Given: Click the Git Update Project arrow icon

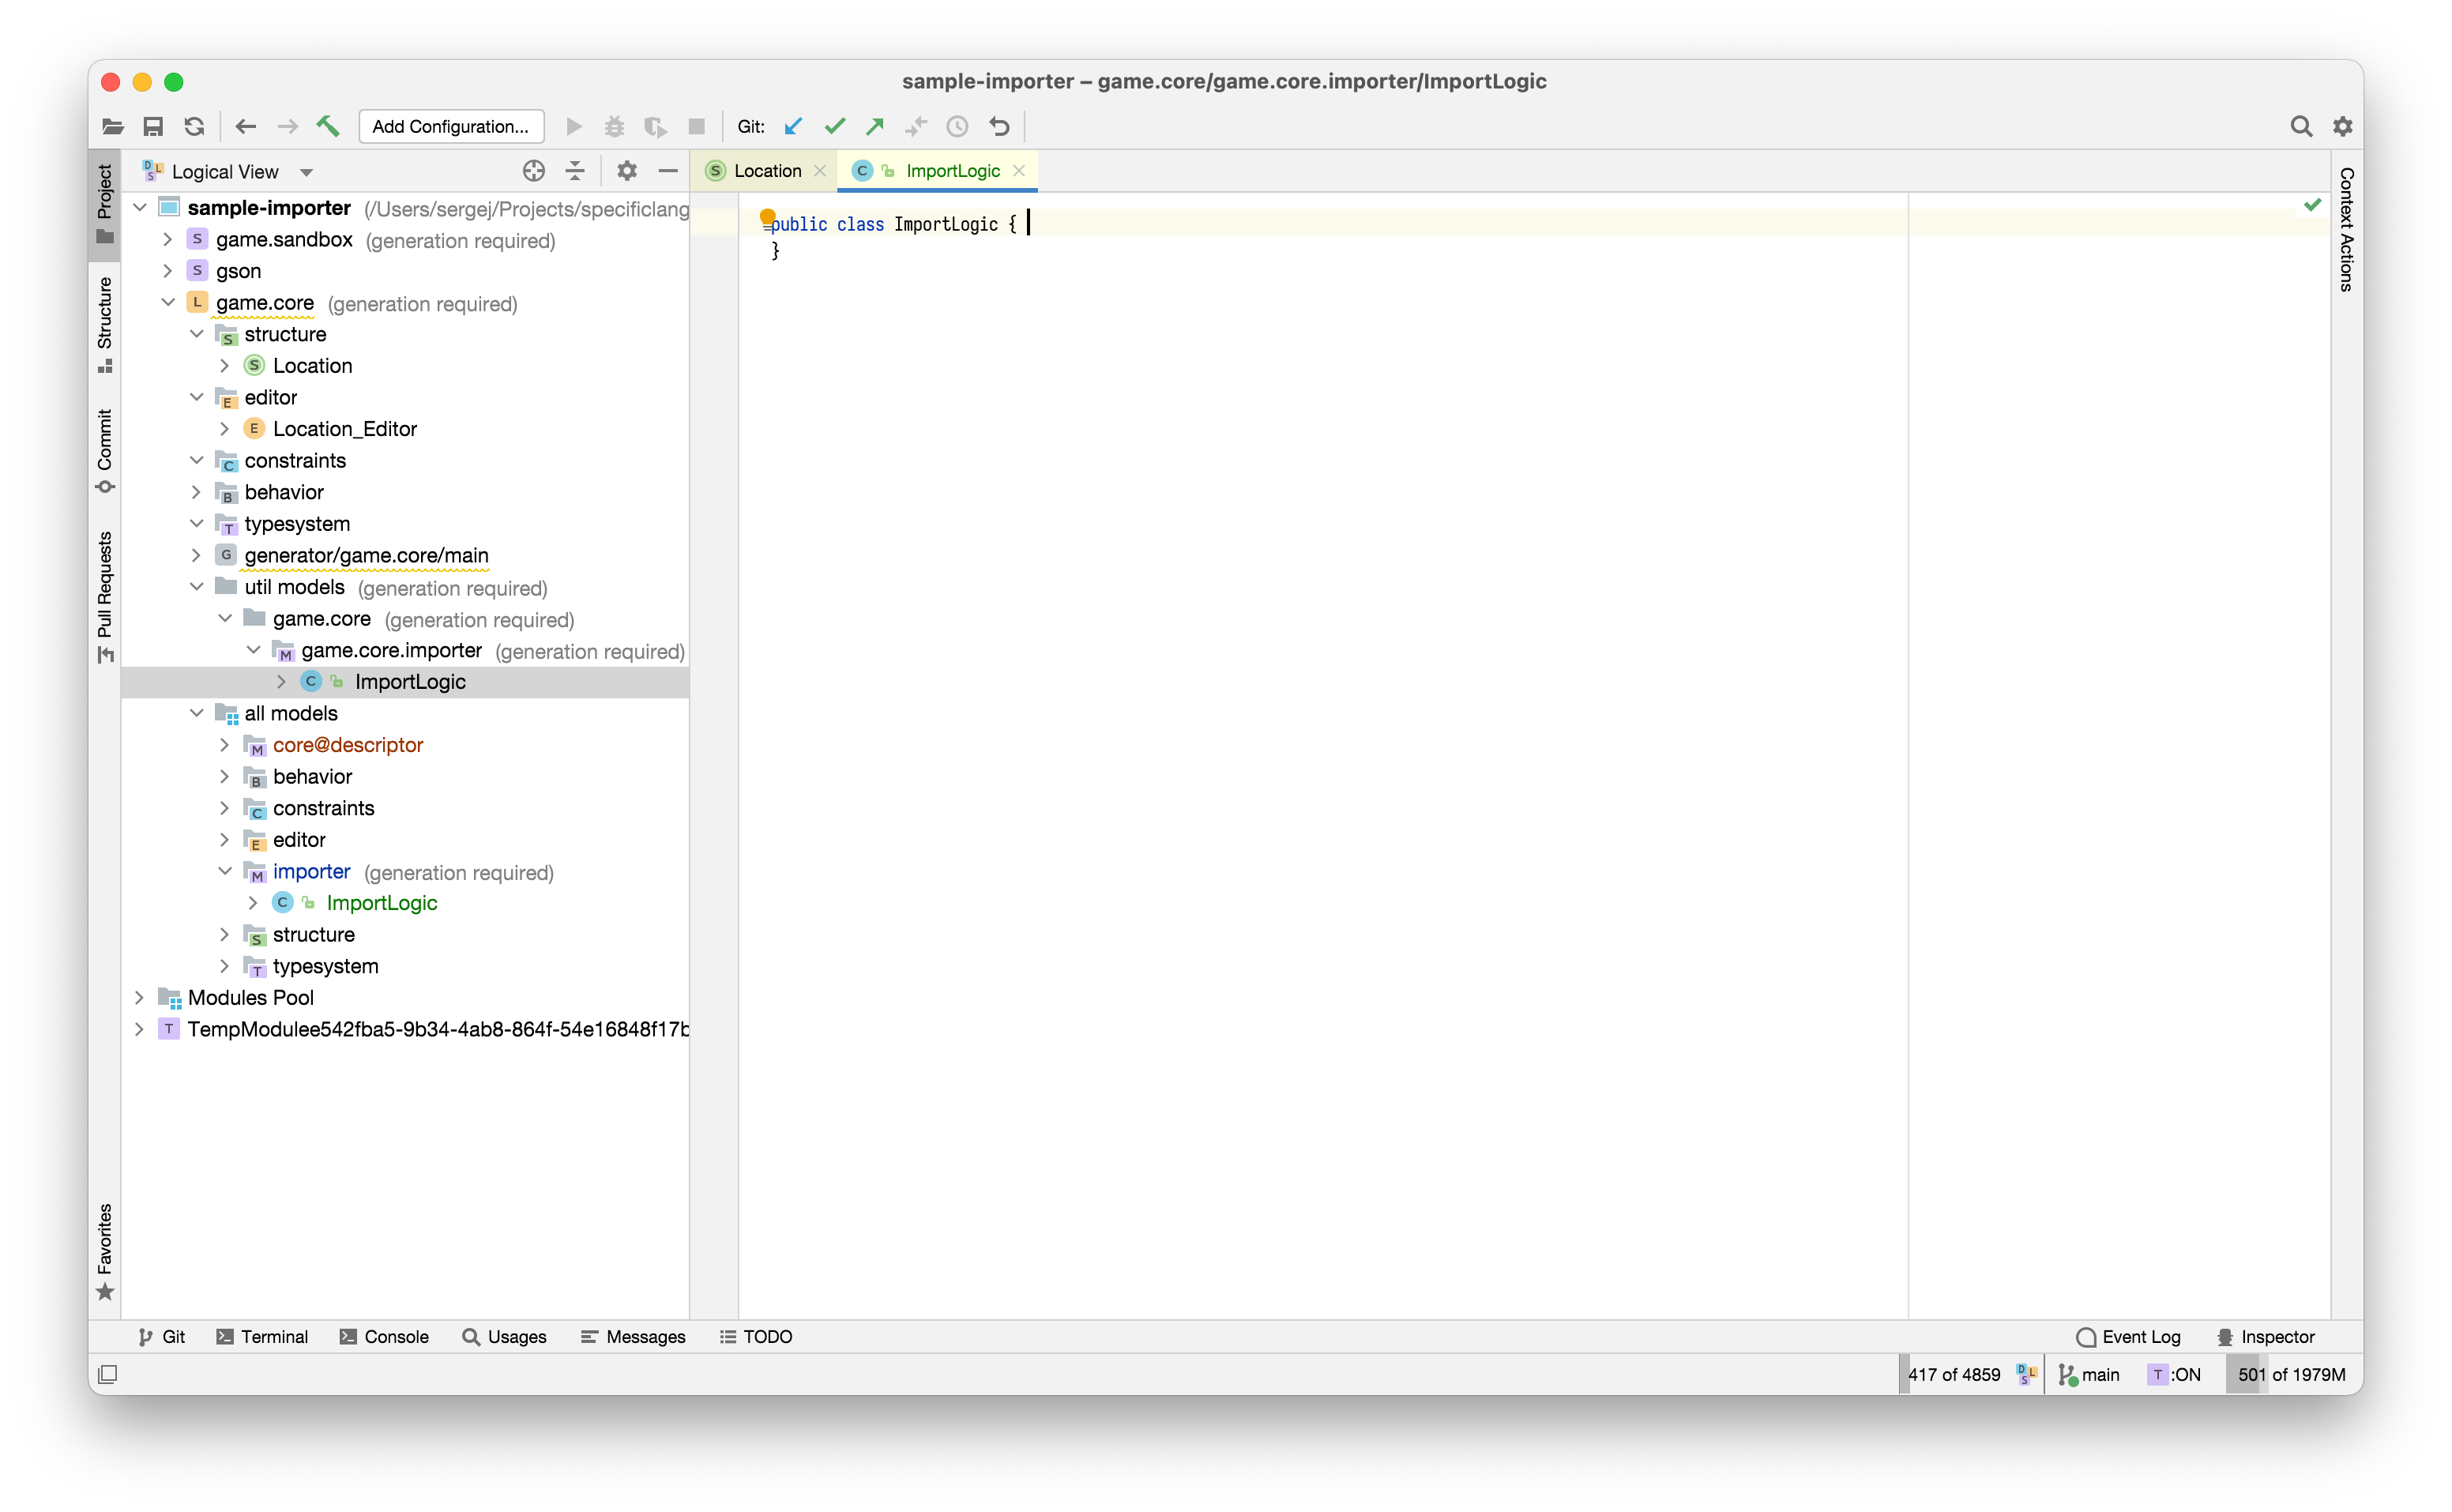Looking at the screenshot, I should 794,126.
